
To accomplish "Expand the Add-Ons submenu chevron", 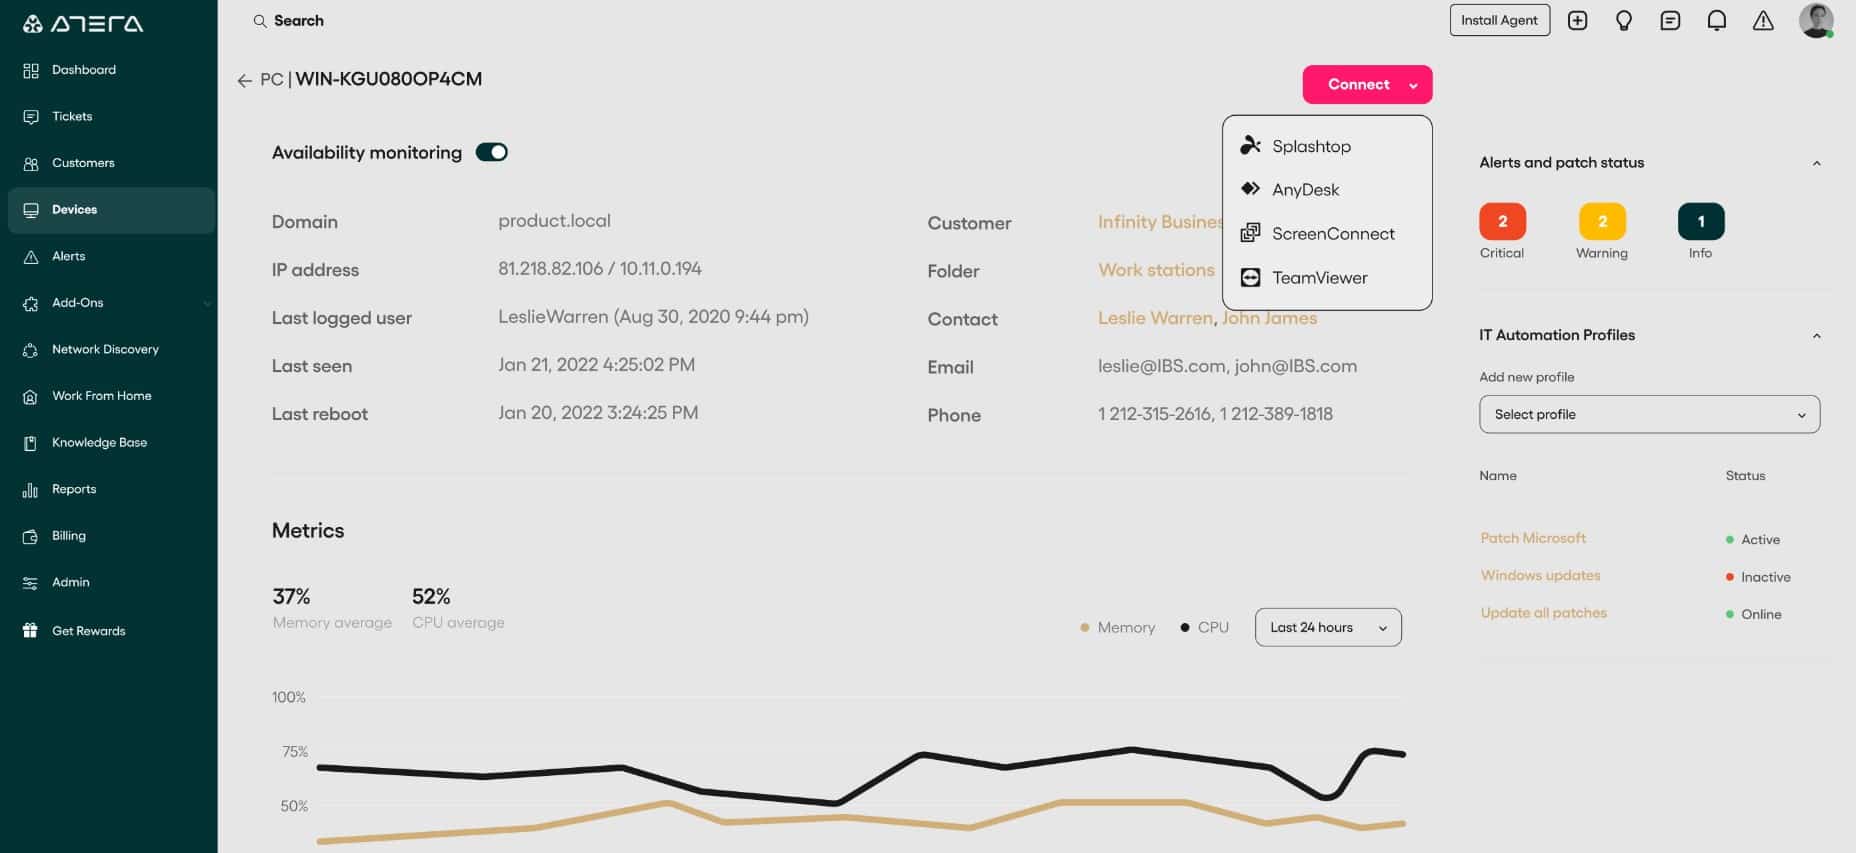I will click(207, 304).
